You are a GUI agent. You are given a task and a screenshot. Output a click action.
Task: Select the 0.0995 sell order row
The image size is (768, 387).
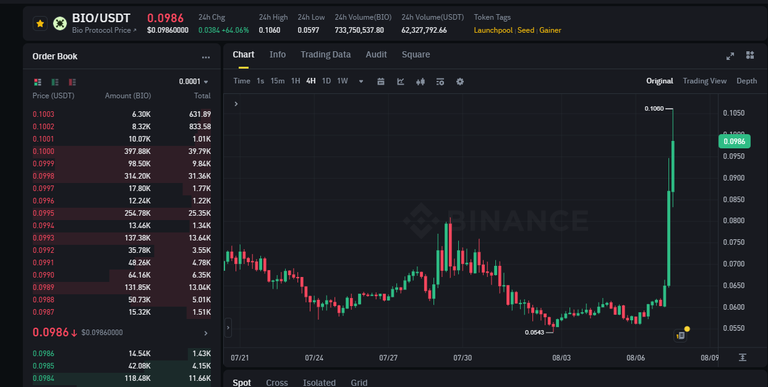click(x=121, y=214)
